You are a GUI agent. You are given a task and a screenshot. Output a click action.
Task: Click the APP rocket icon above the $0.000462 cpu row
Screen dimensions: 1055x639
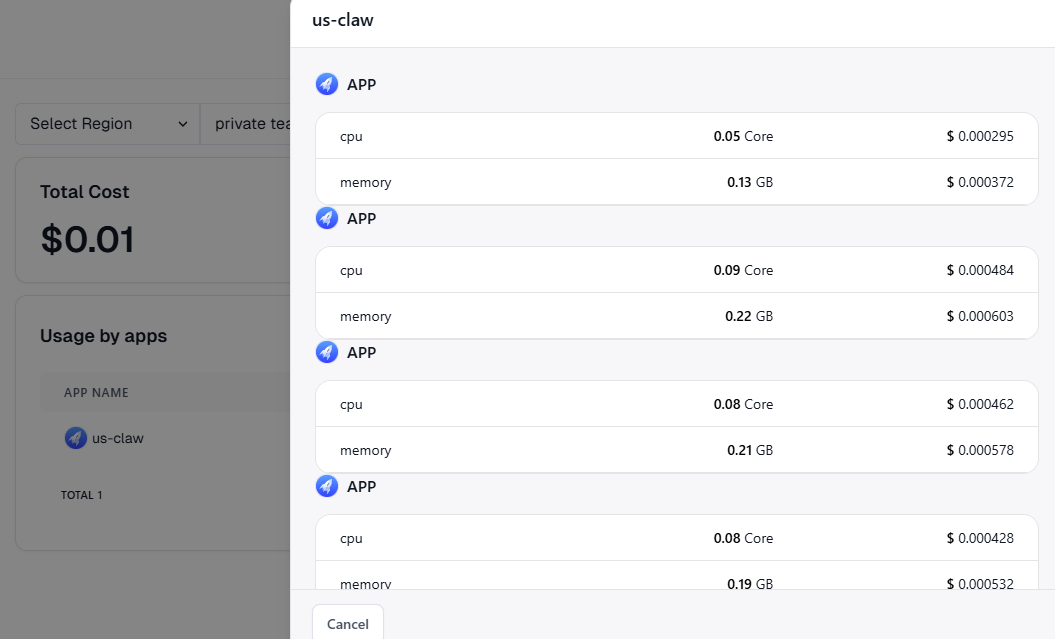point(327,352)
